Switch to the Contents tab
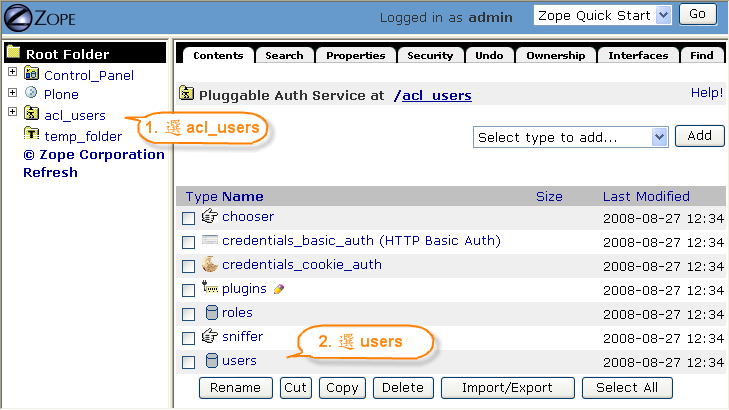This screenshot has width=729, height=410. [x=218, y=55]
